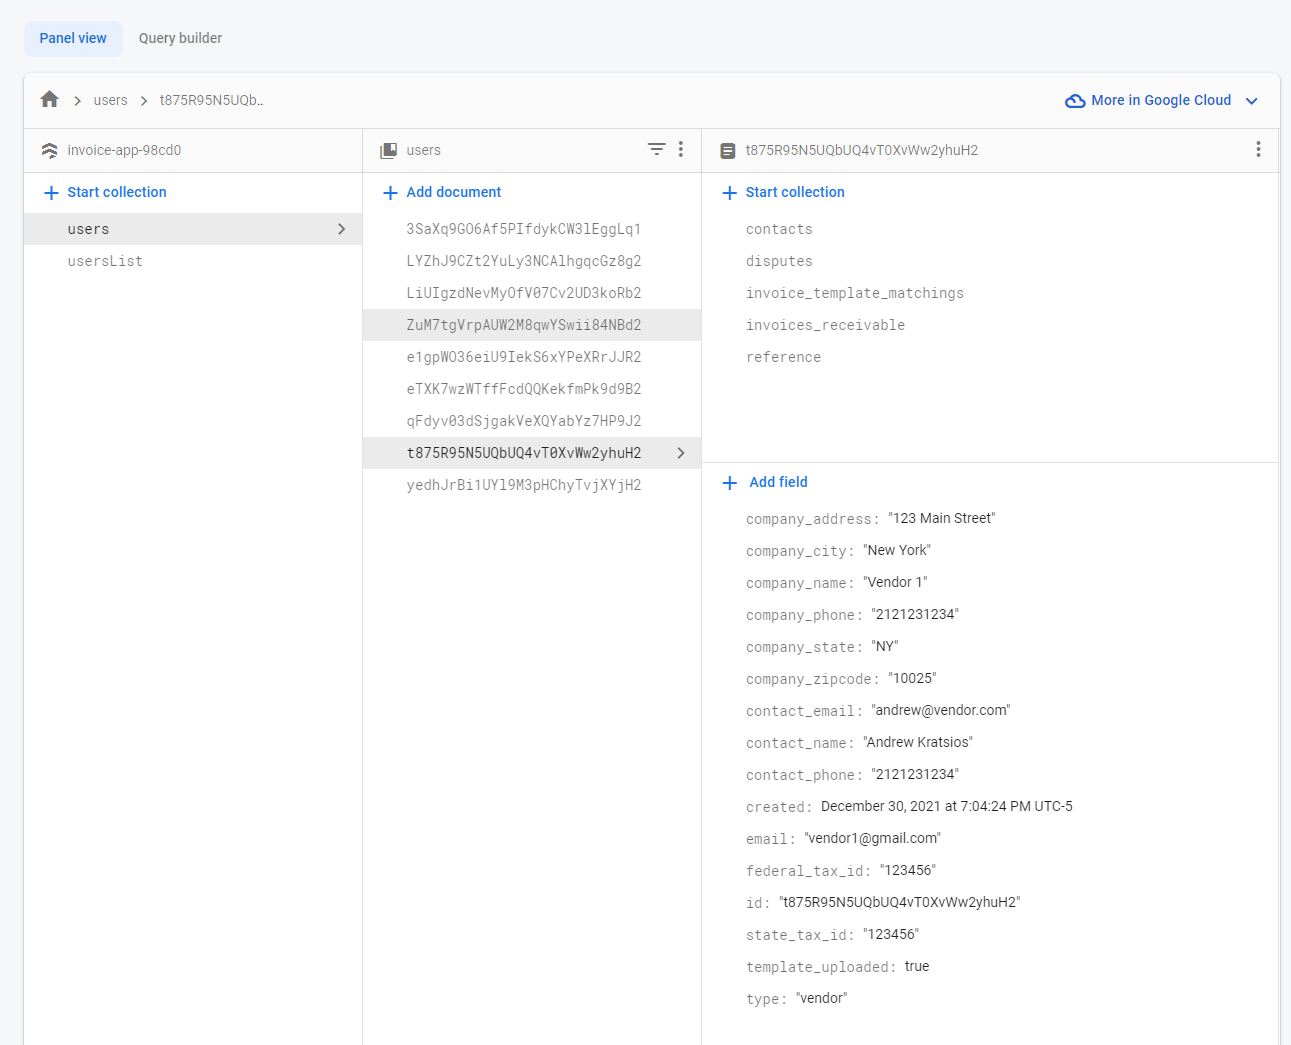Start a collection in the root panel
The width and height of the screenshot is (1291, 1045).
click(x=106, y=192)
